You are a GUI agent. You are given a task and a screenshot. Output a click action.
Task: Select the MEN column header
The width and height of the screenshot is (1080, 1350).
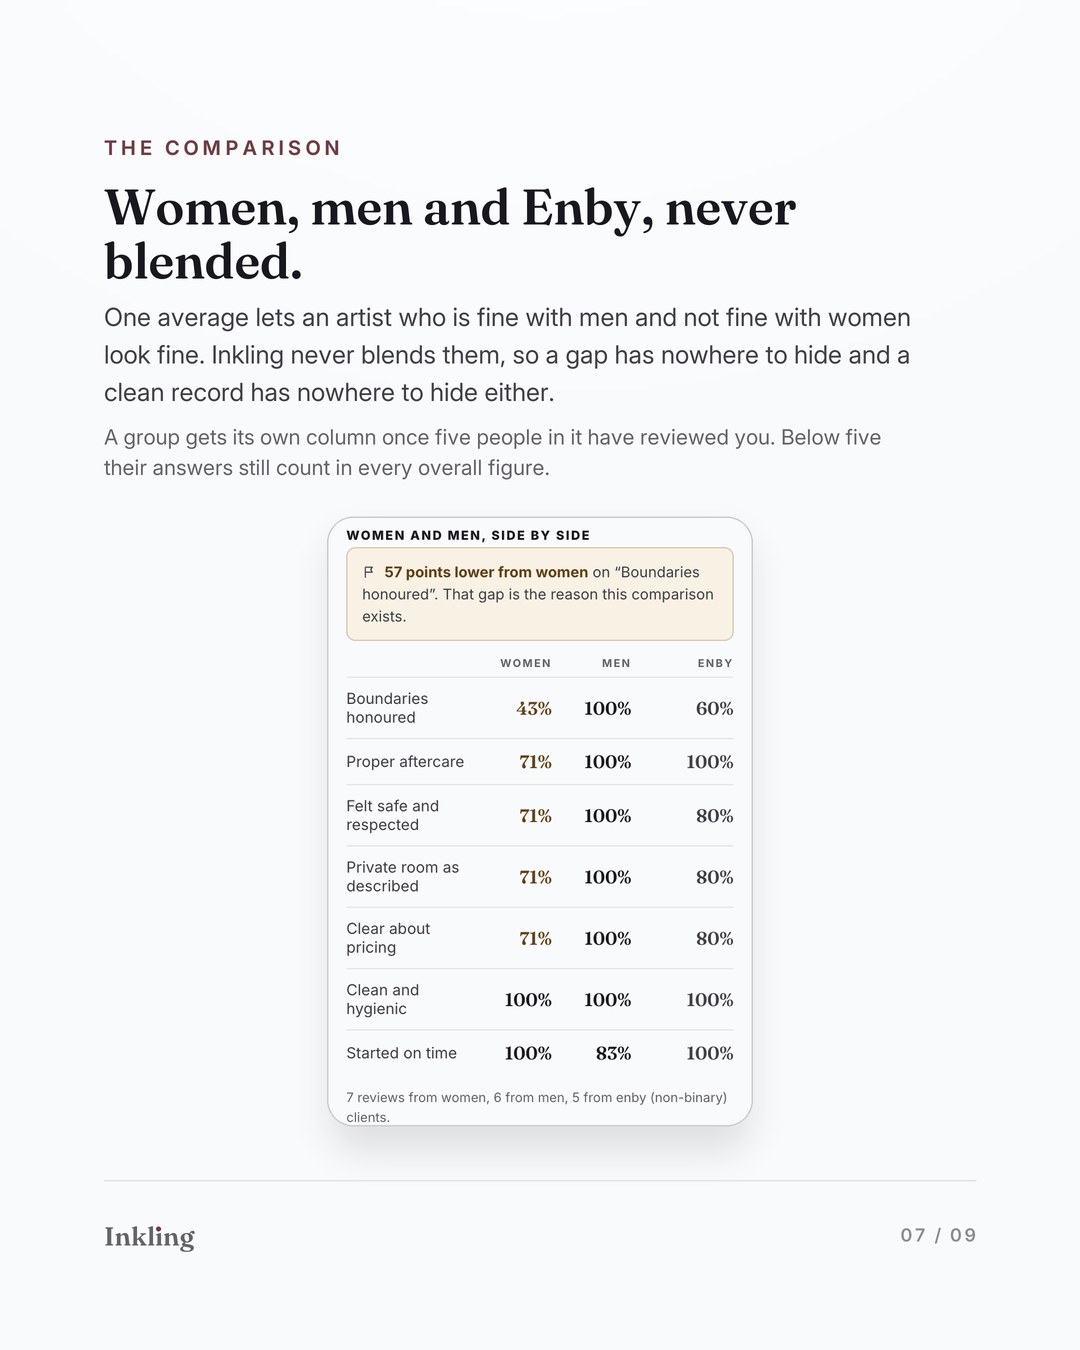pyautogui.click(x=616, y=663)
